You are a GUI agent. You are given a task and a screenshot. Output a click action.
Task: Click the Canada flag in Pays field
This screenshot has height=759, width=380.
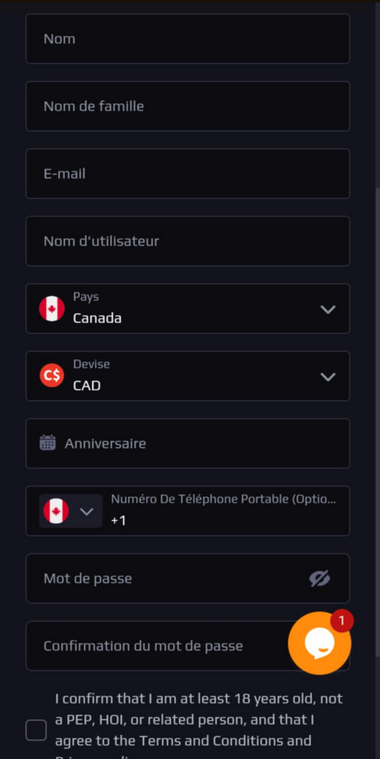(x=52, y=309)
